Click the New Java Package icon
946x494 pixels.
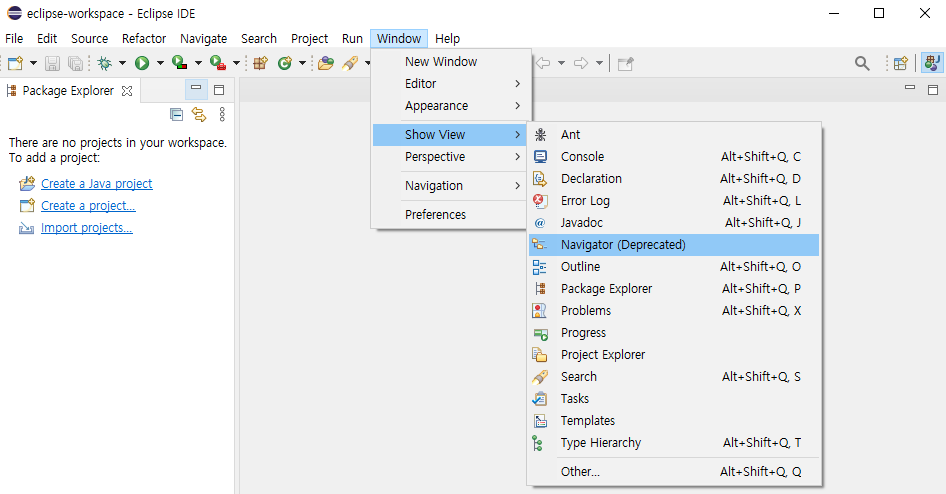[x=261, y=63]
